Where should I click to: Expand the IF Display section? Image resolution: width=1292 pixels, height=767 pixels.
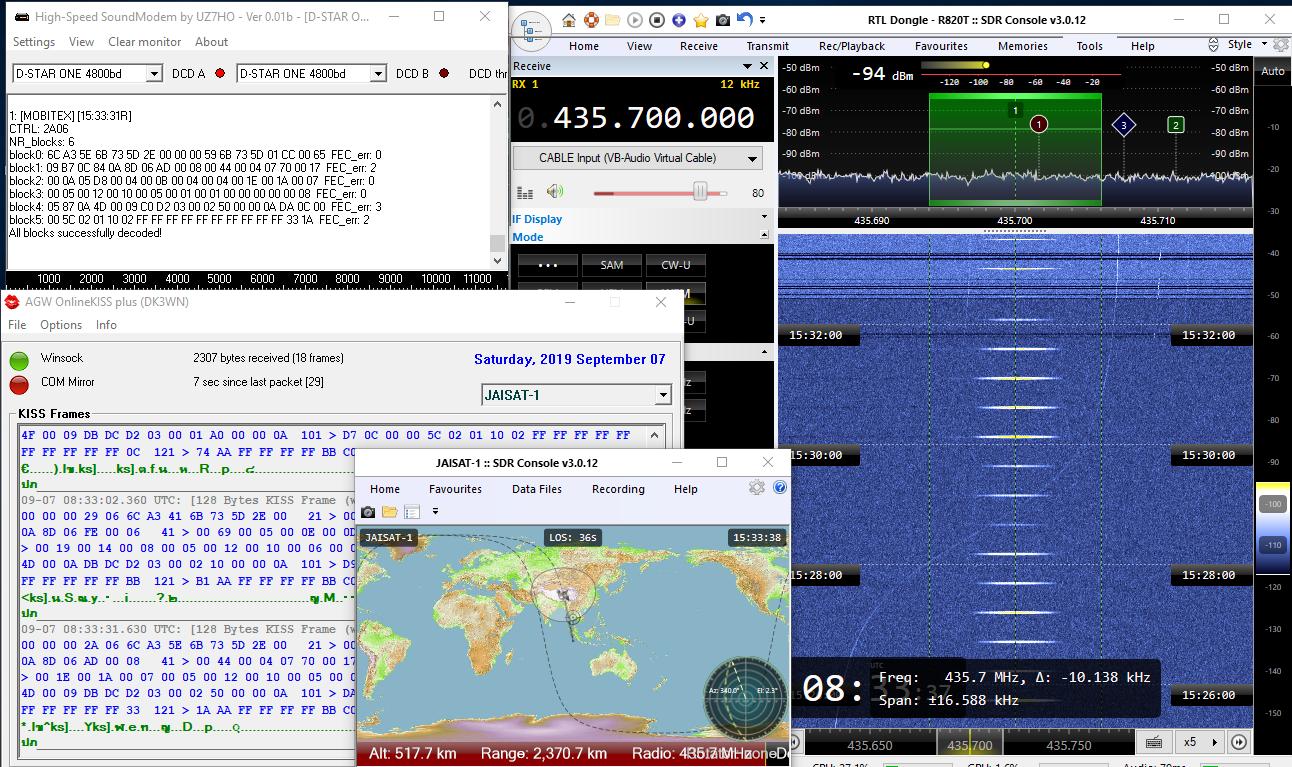(765, 217)
